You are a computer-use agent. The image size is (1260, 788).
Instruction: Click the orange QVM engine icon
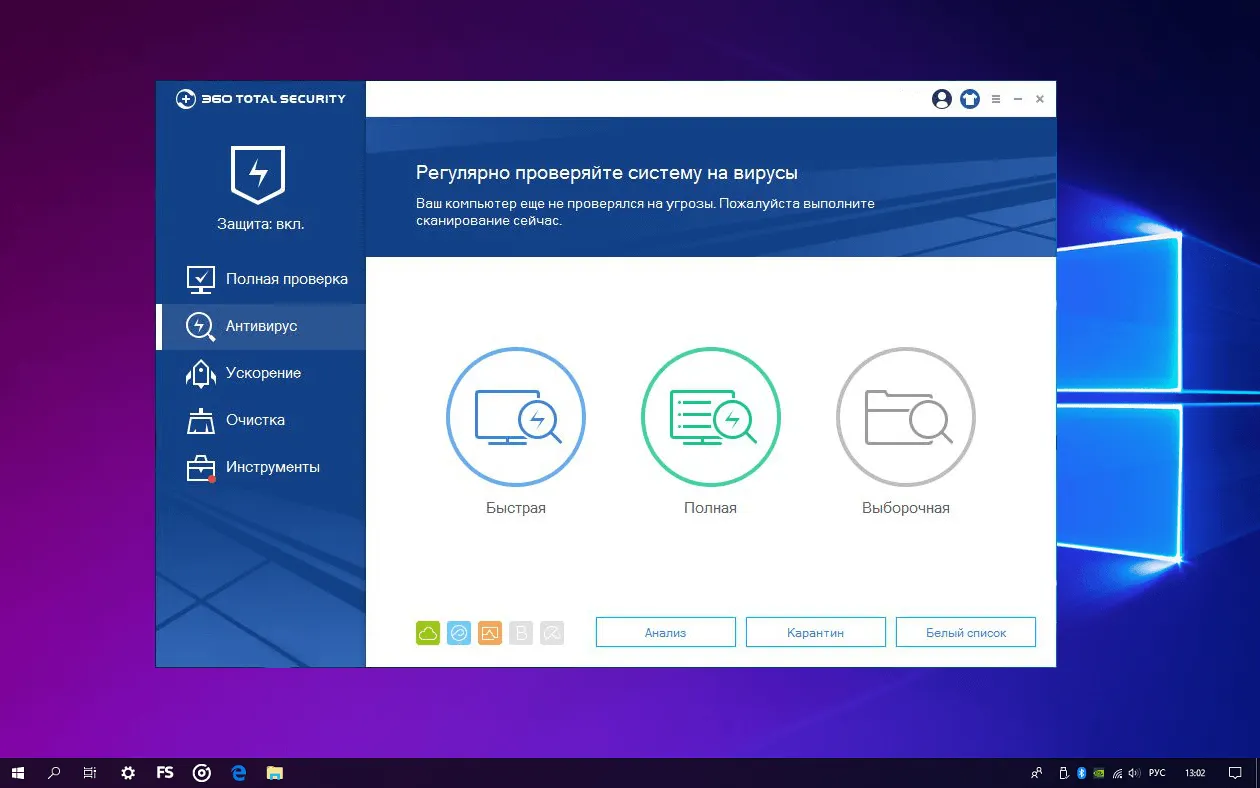click(x=490, y=632)
